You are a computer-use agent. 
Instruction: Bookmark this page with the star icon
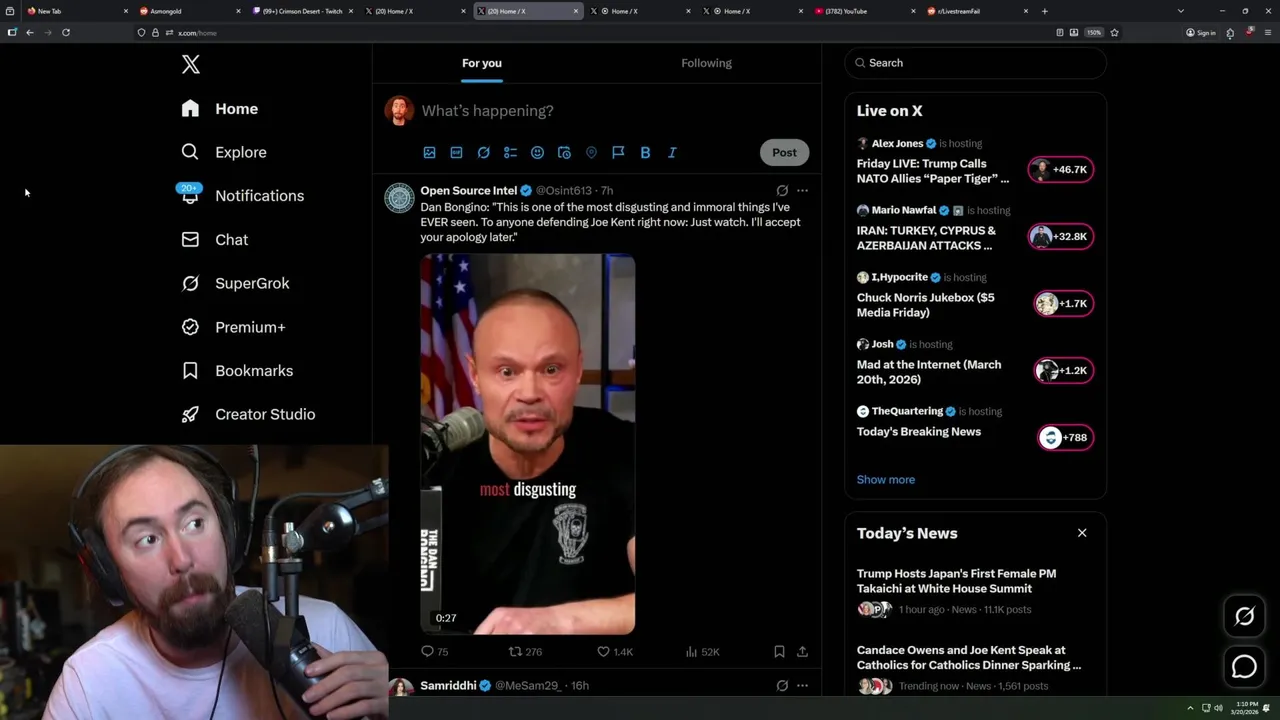1114,33
